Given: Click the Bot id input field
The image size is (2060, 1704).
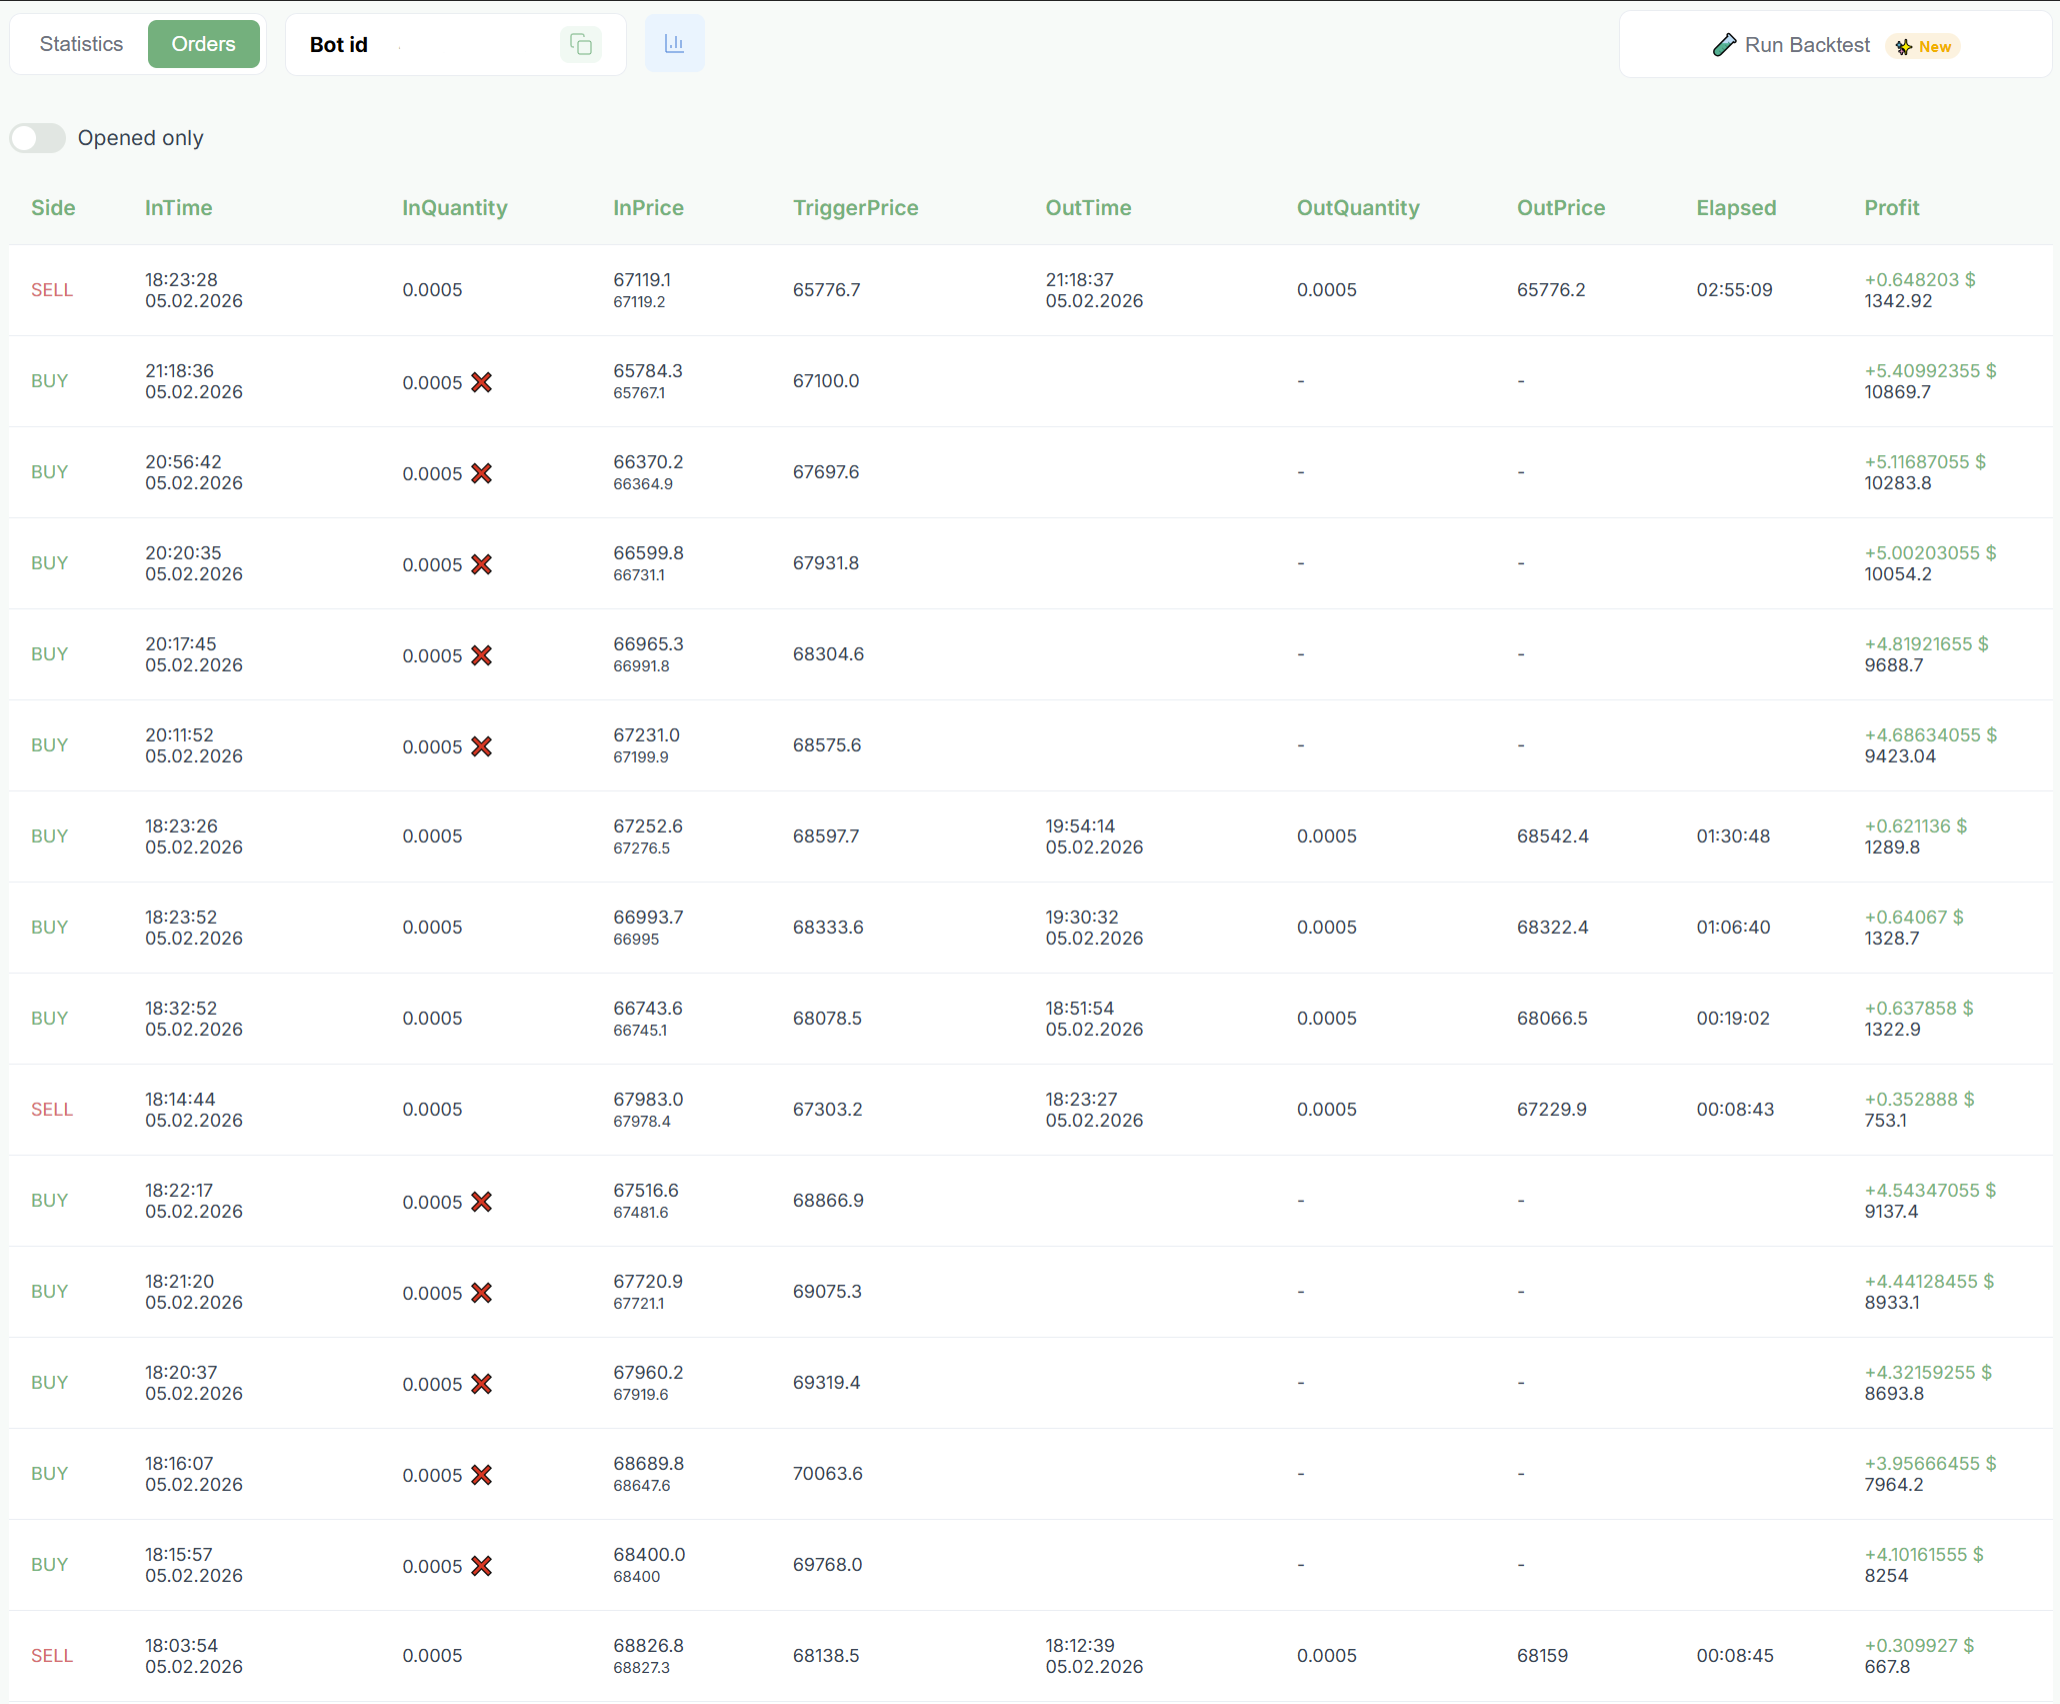Looking at the screenshot, I should pyautogui.click(x=463, y=44).
